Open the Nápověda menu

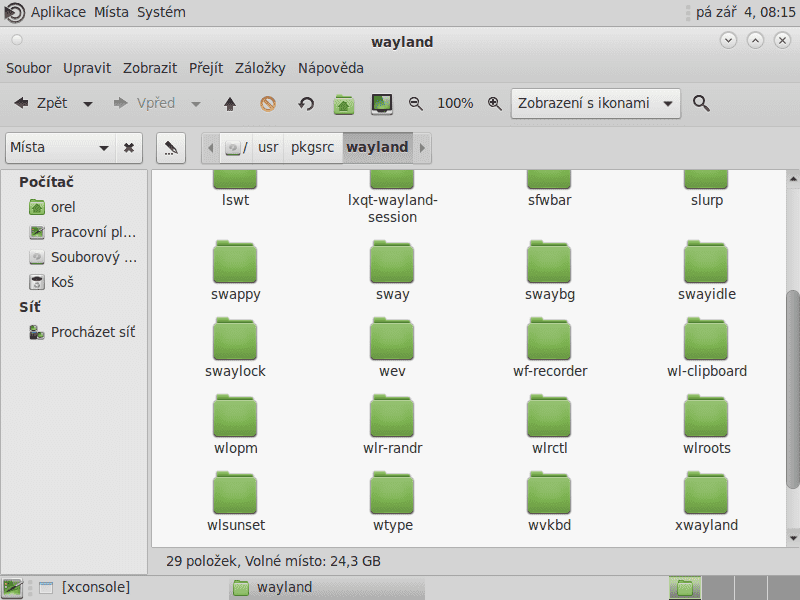pyautogui.click(x=331, y=68)
